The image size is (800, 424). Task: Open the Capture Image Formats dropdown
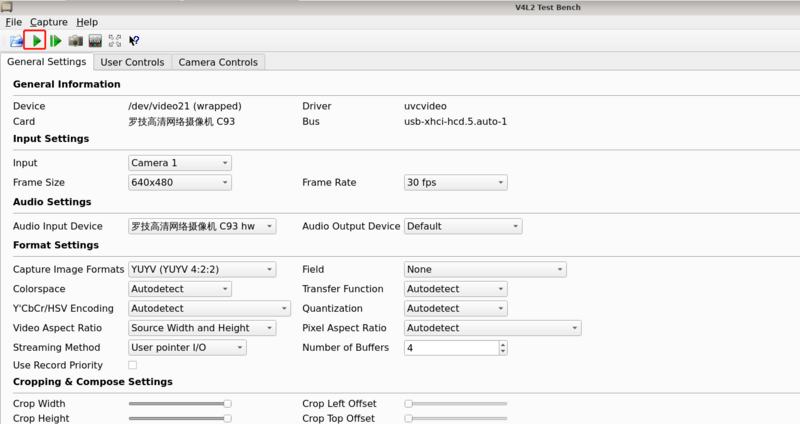coord(201,269)
